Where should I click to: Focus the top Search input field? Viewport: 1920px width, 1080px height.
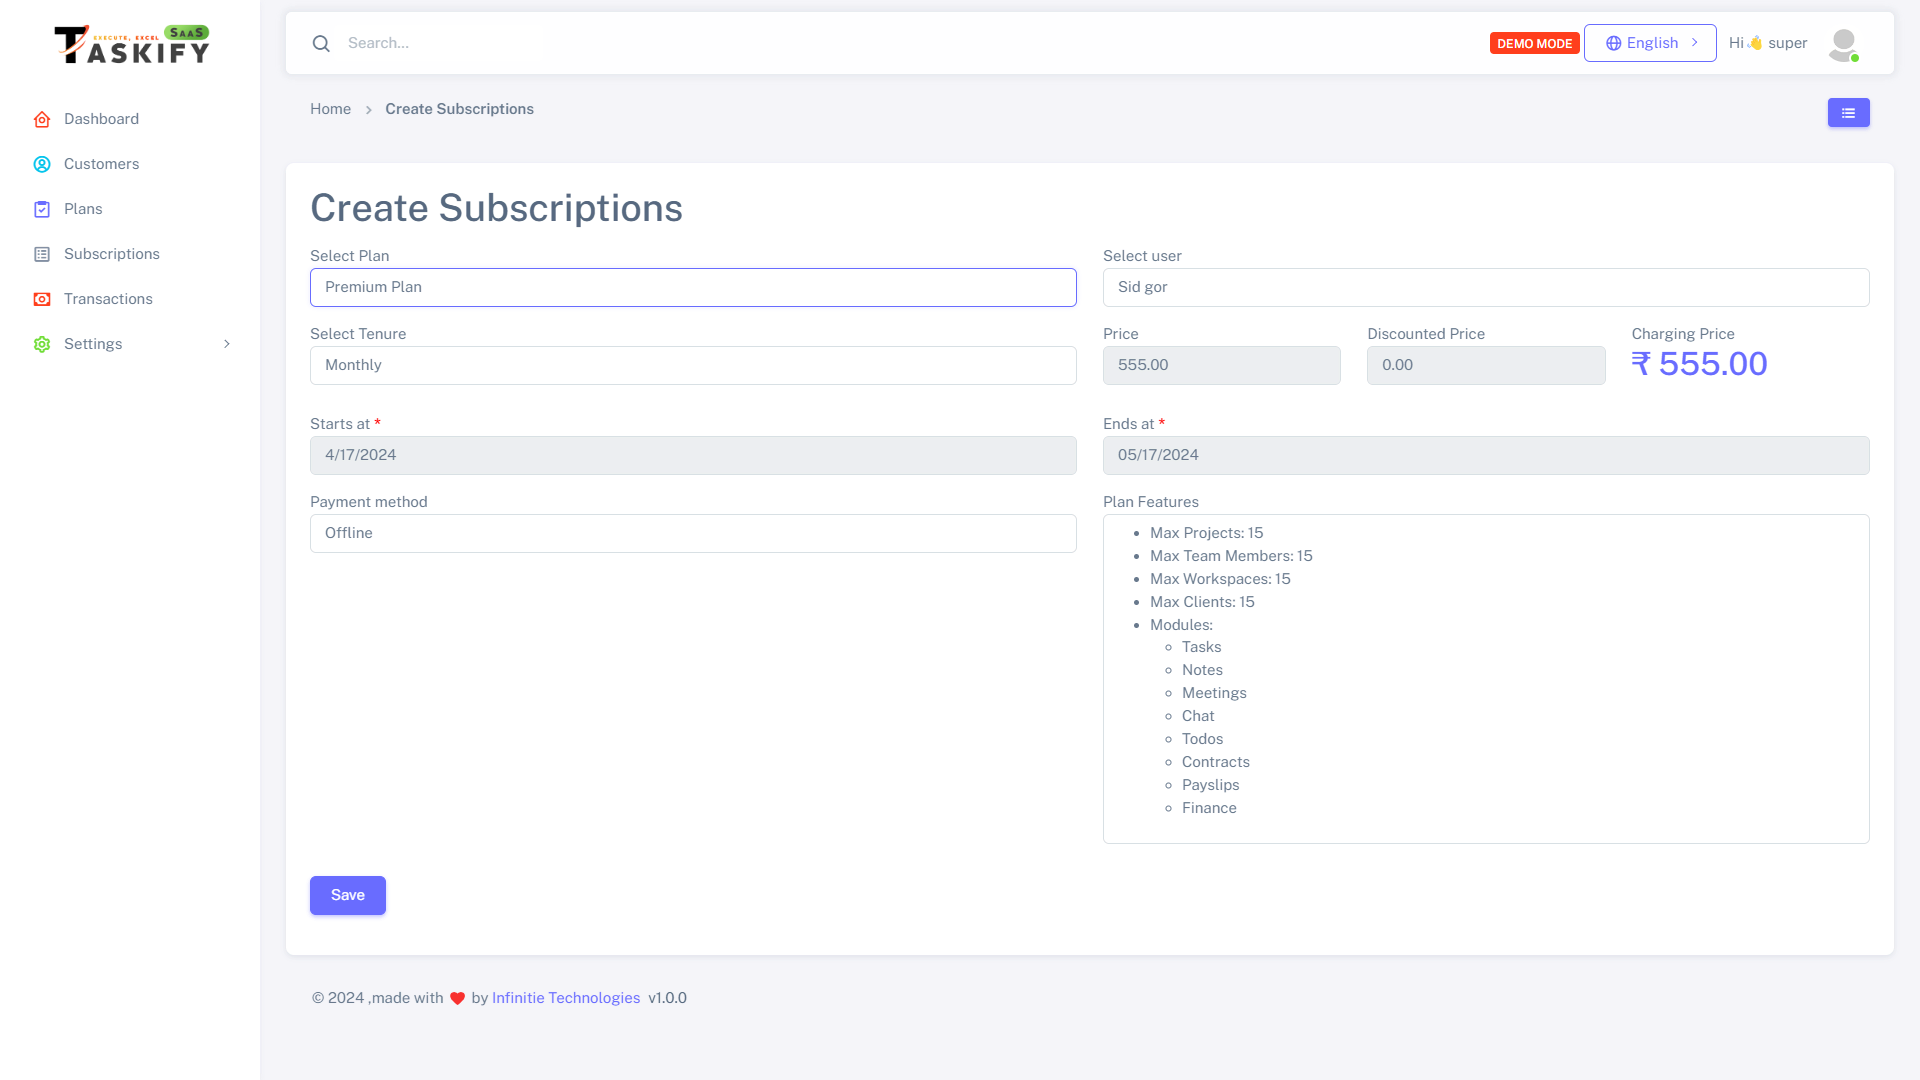coord(700,44)
